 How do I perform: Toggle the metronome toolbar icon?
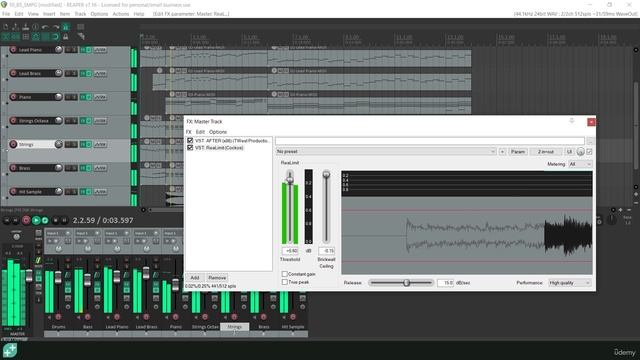pyautogui.click(x=65, y=27)
